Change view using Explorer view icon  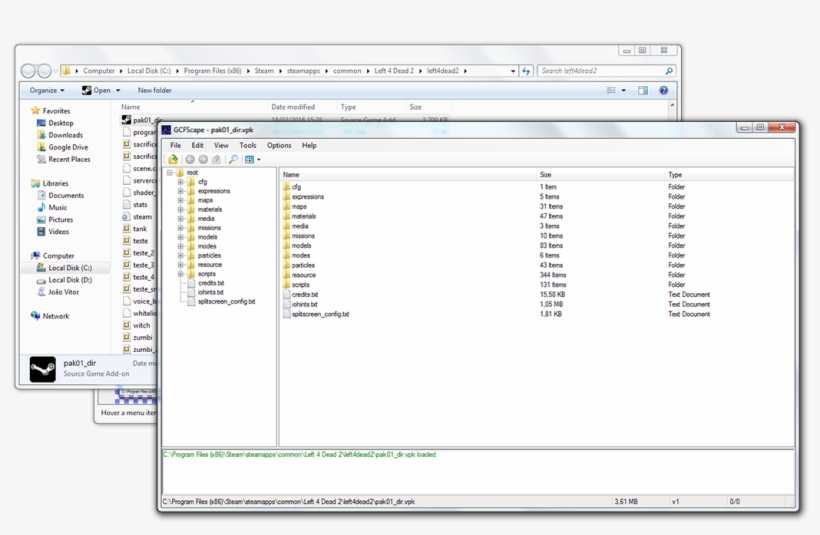[611, 90]
